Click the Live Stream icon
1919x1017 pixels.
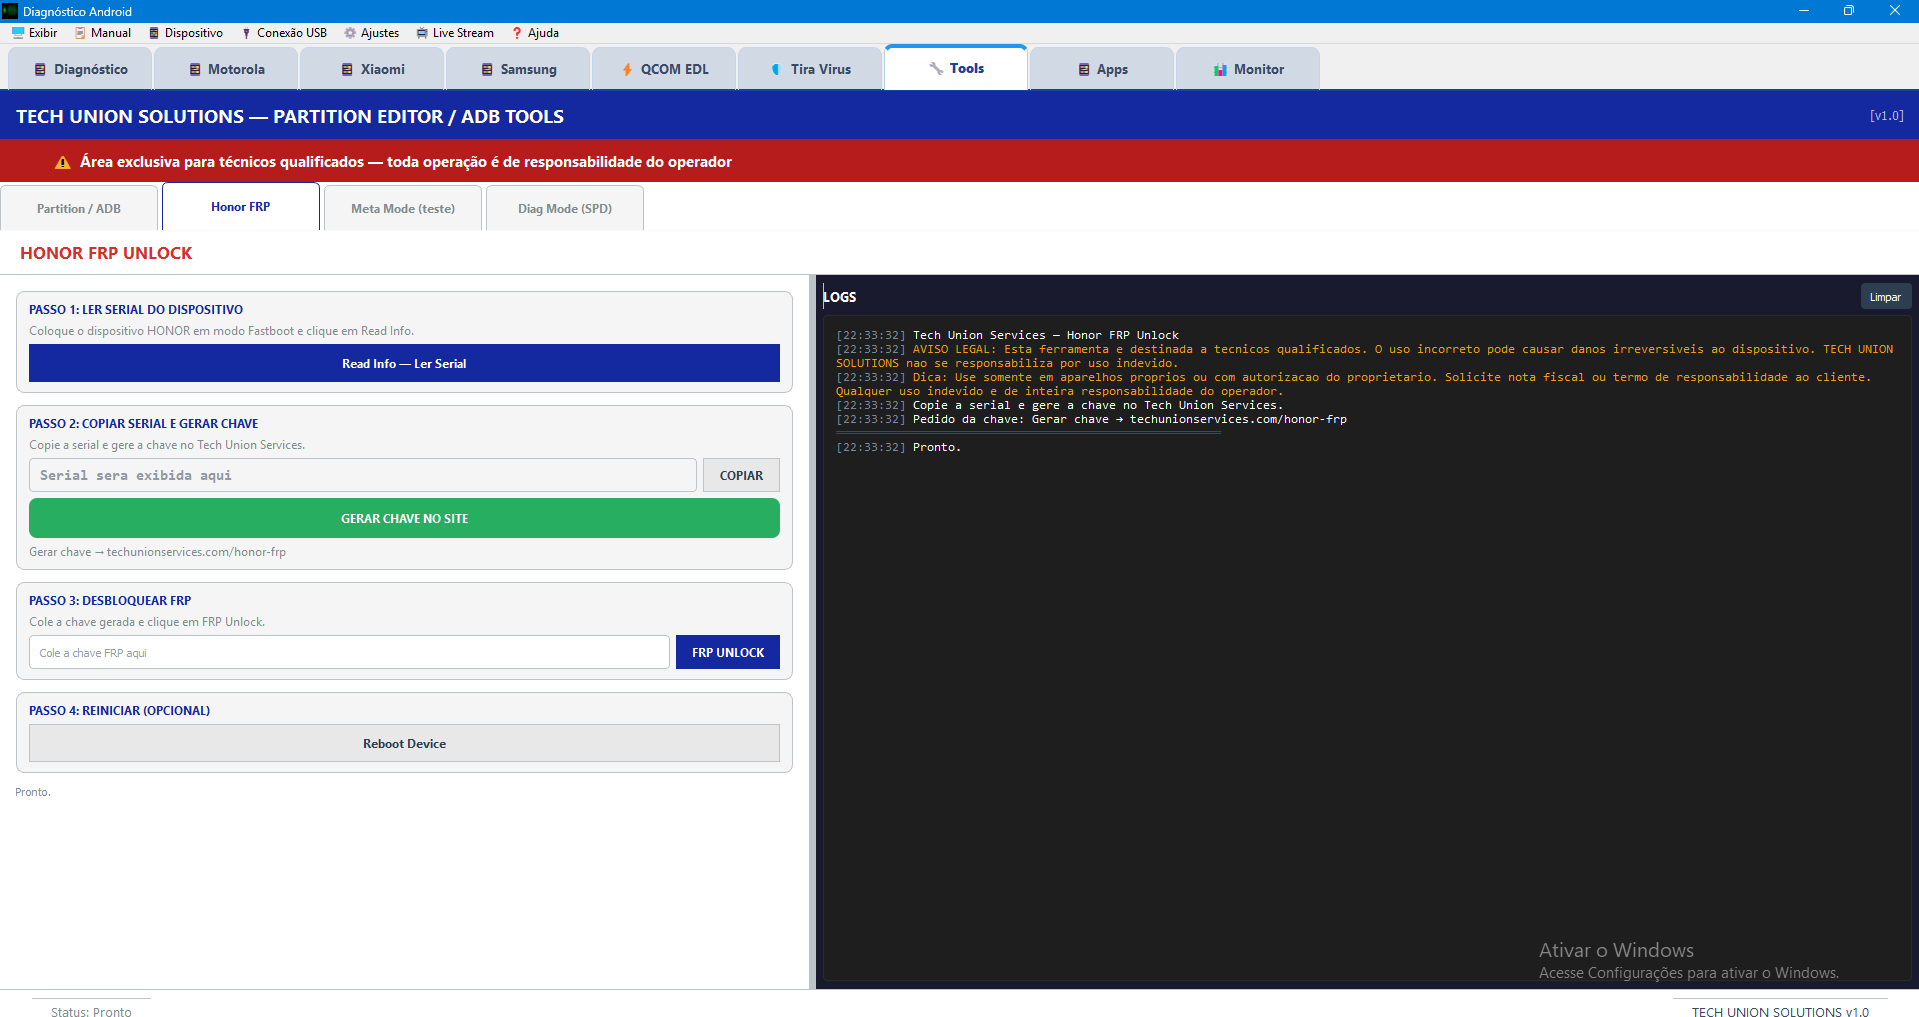(x=422, y=33)
